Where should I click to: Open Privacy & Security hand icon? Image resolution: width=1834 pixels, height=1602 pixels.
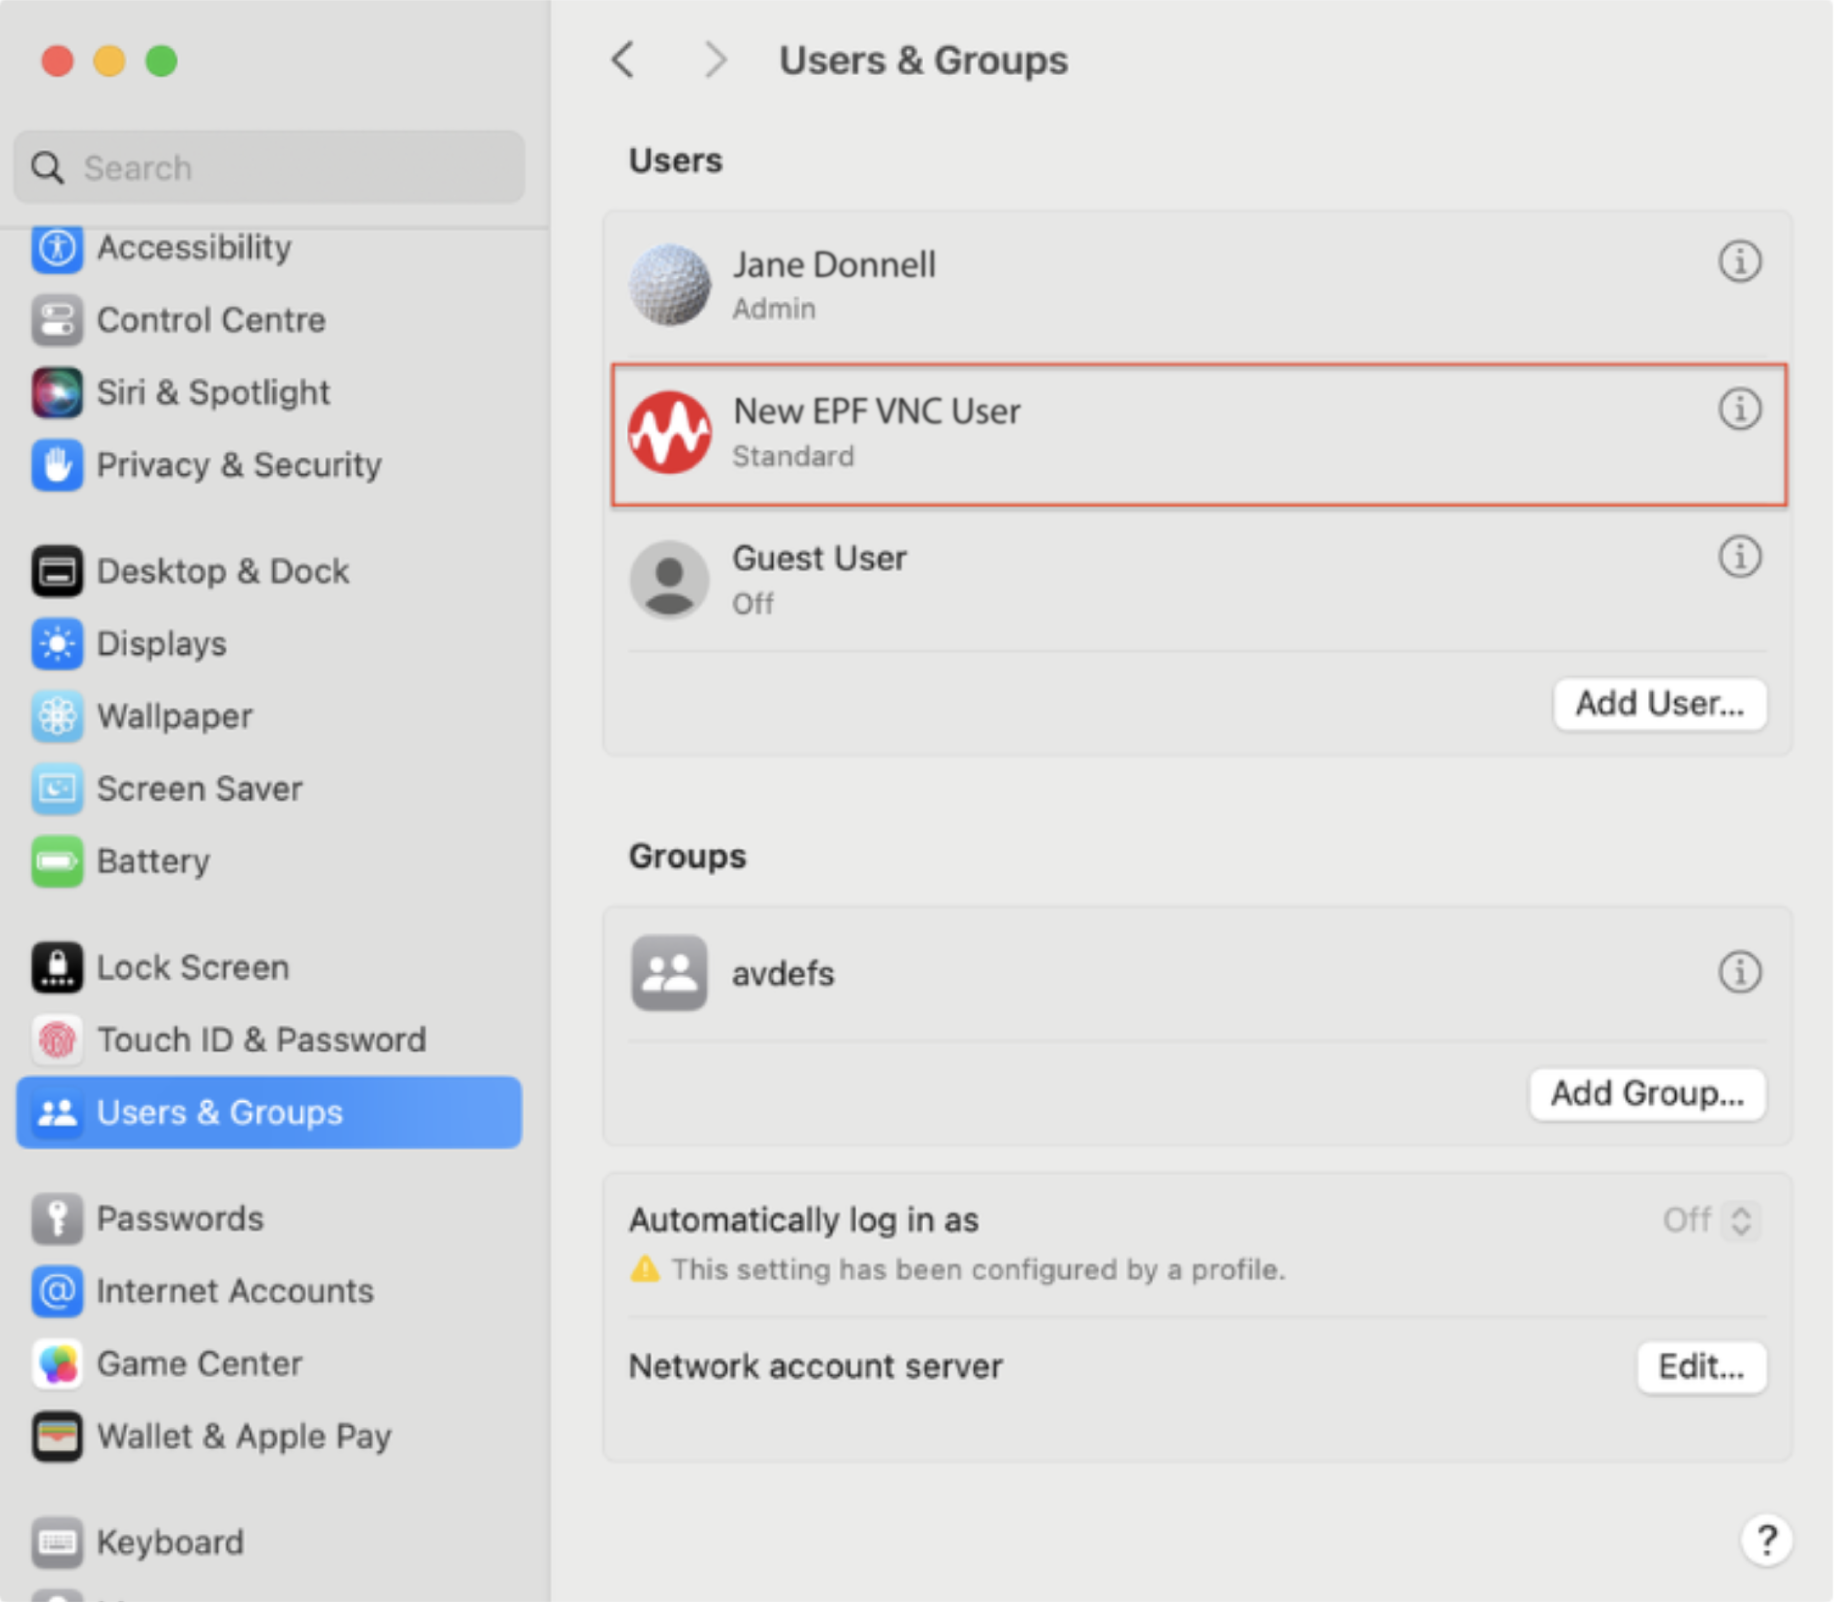[x=57, y=465]
